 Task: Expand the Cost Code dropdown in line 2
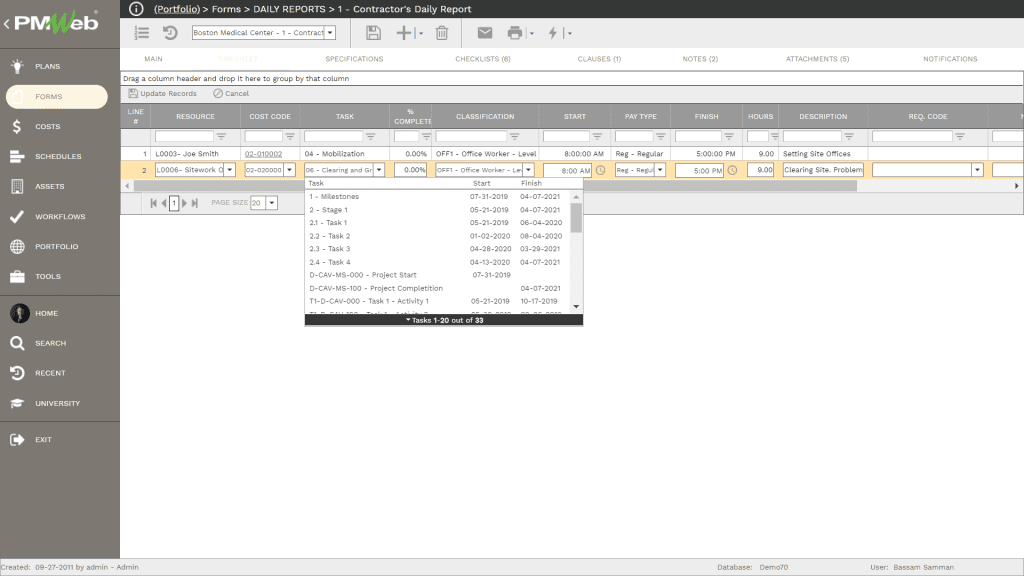[289, 170]
